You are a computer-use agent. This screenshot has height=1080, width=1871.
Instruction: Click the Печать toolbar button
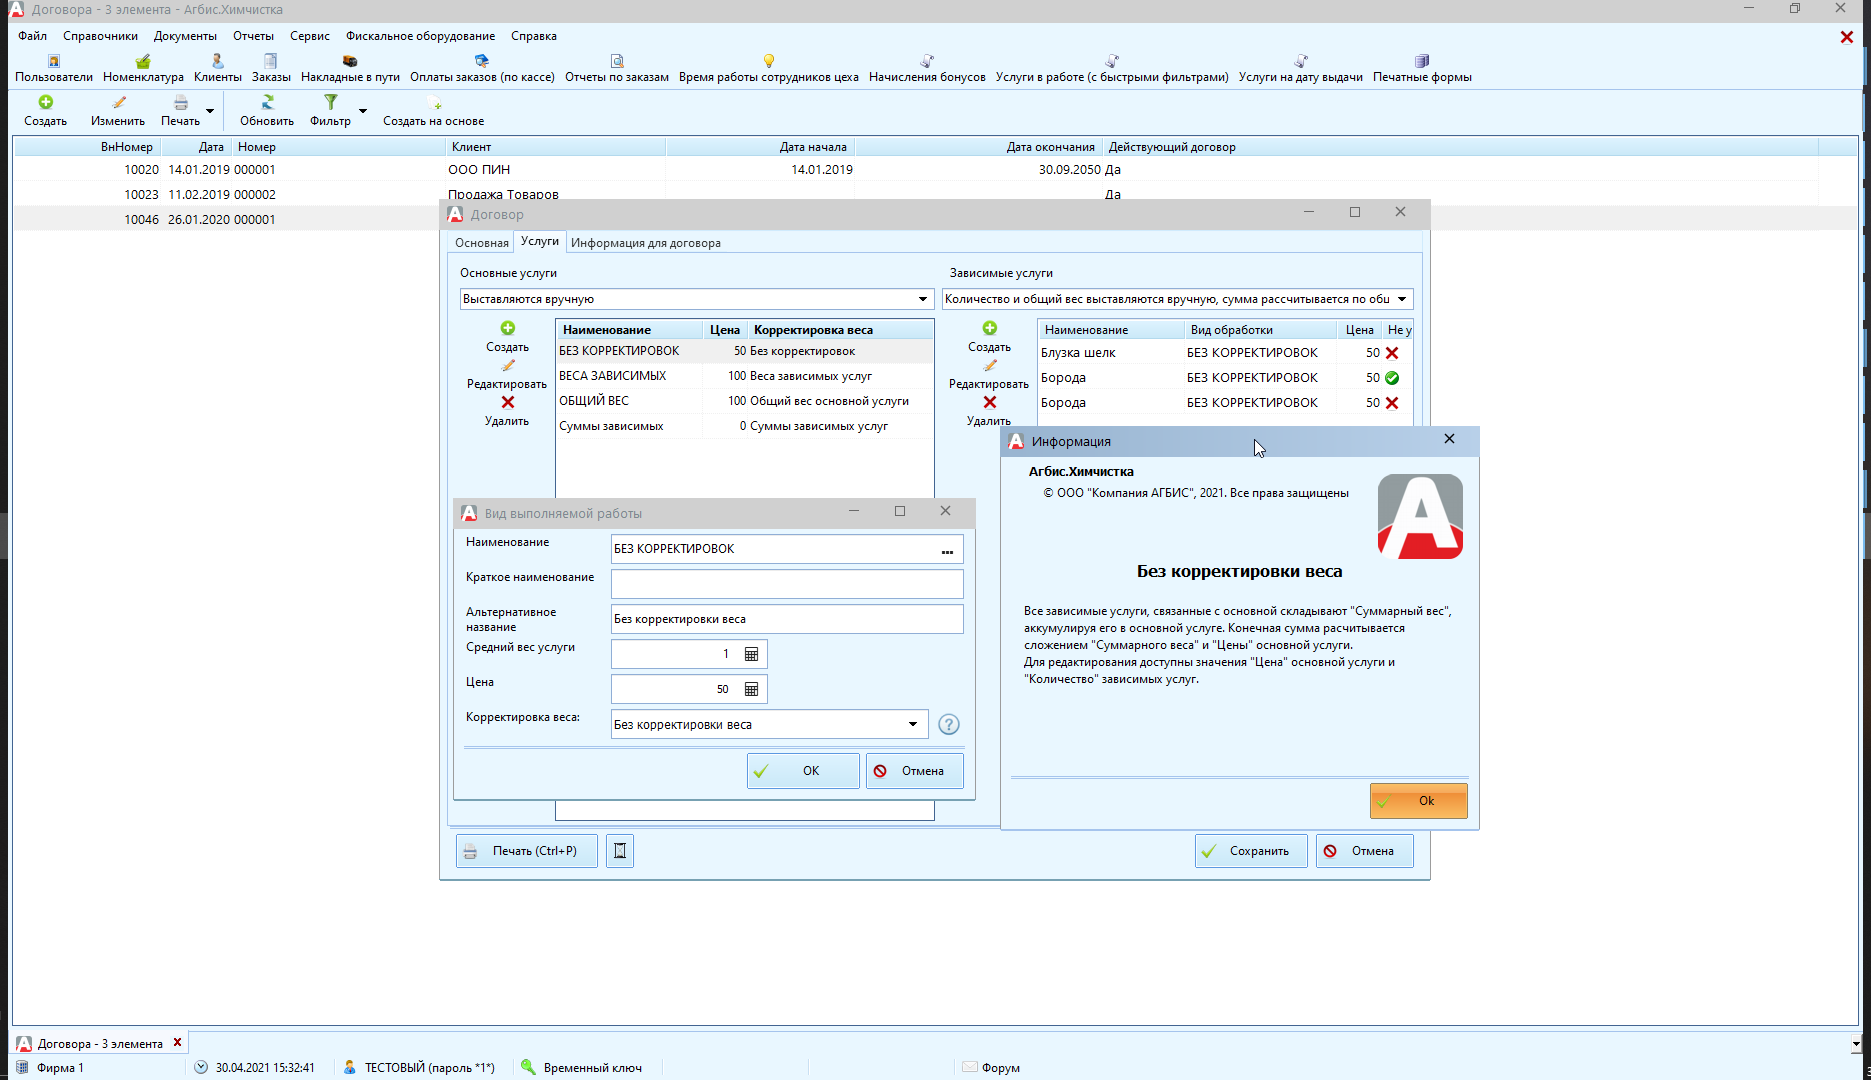tap(181, 111)
